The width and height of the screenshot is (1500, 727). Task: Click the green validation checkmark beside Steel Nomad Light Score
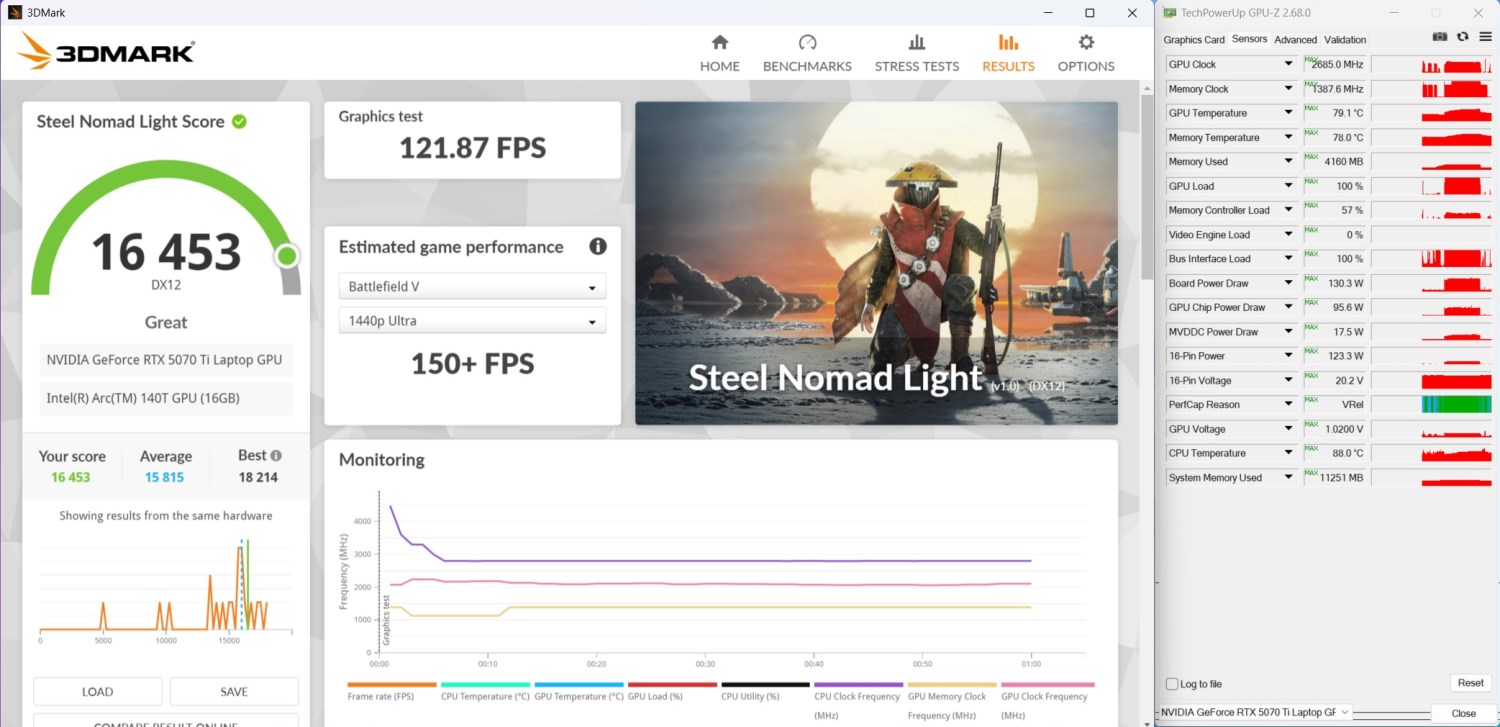(x=239, y=121)
